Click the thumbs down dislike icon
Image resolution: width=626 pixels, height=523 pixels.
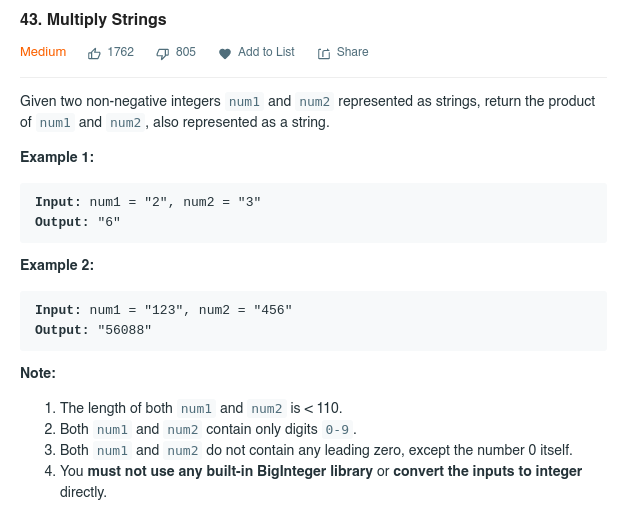click(x=163, y=53)
